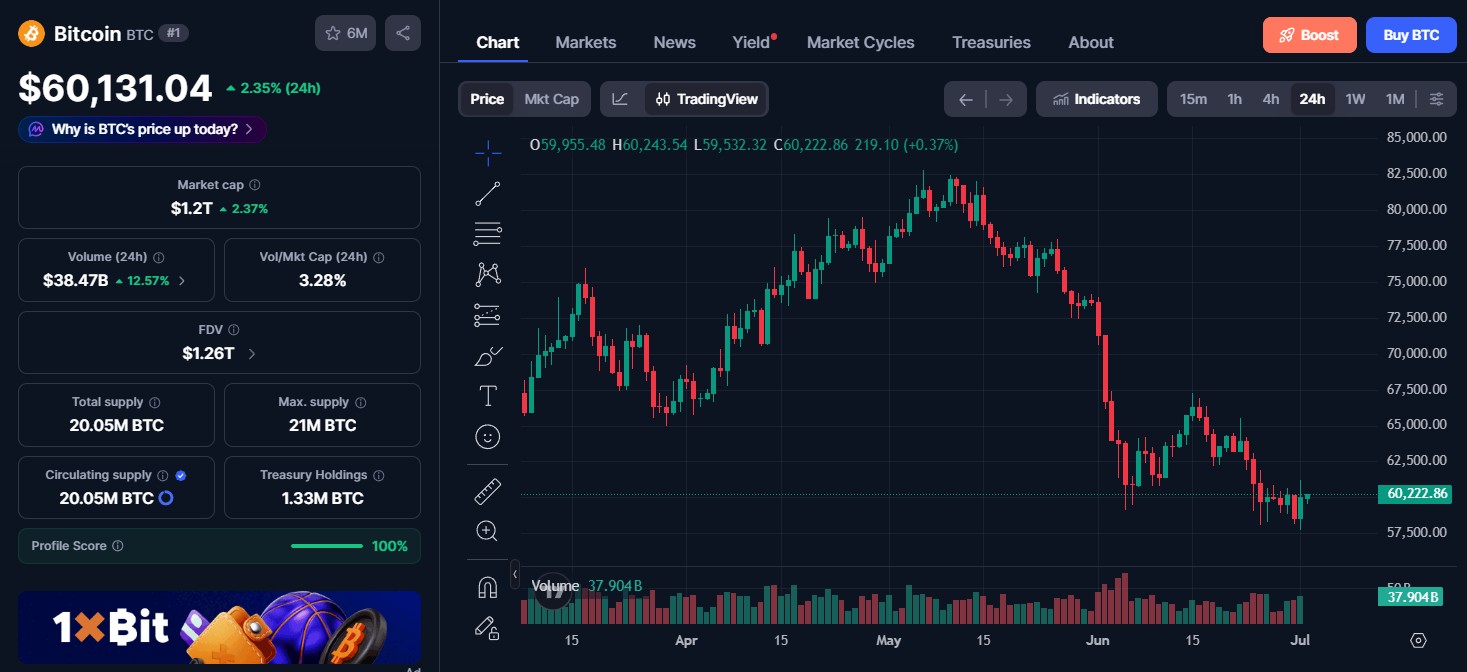Open the Chart tab

pyautogui.click(x=498, y=42)
